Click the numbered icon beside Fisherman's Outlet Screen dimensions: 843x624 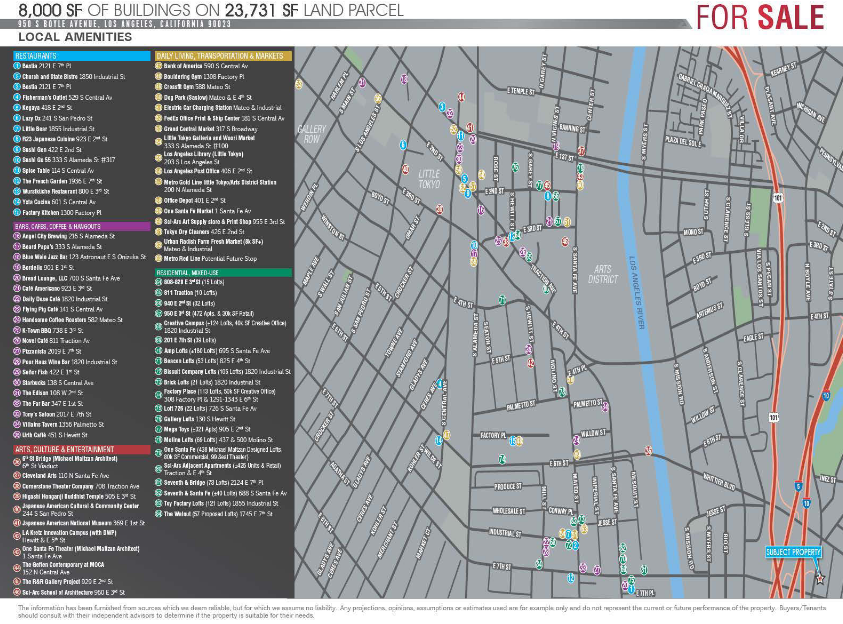coord(17,97)
